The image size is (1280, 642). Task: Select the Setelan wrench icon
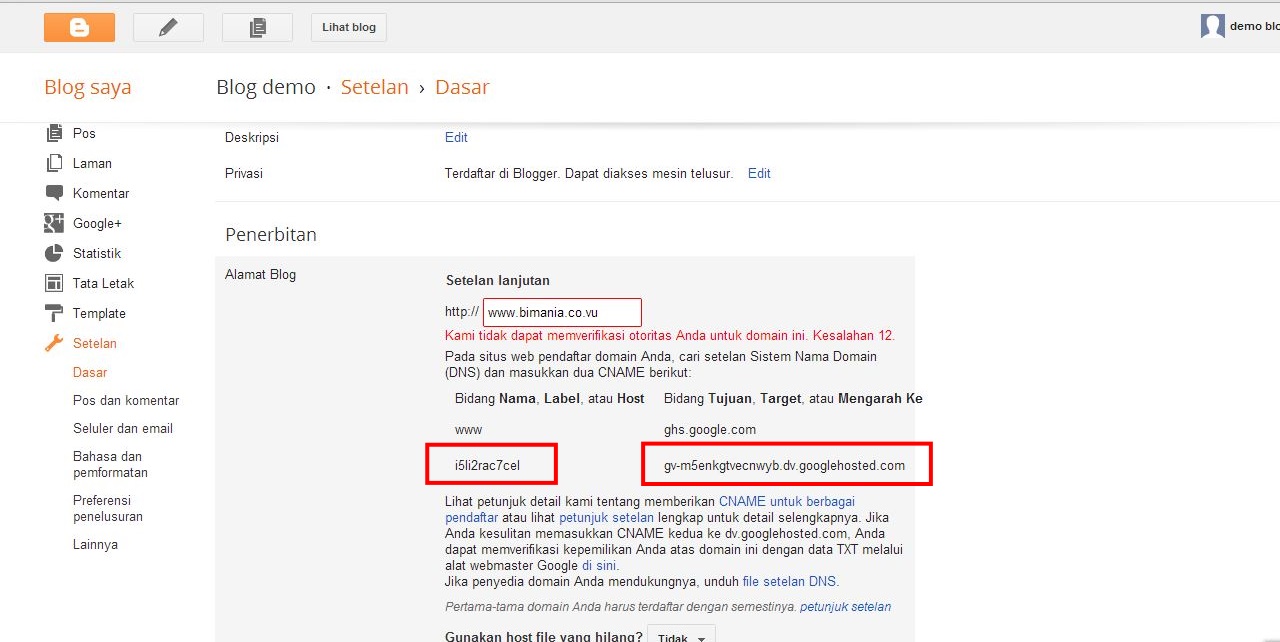tap(54, 343)
